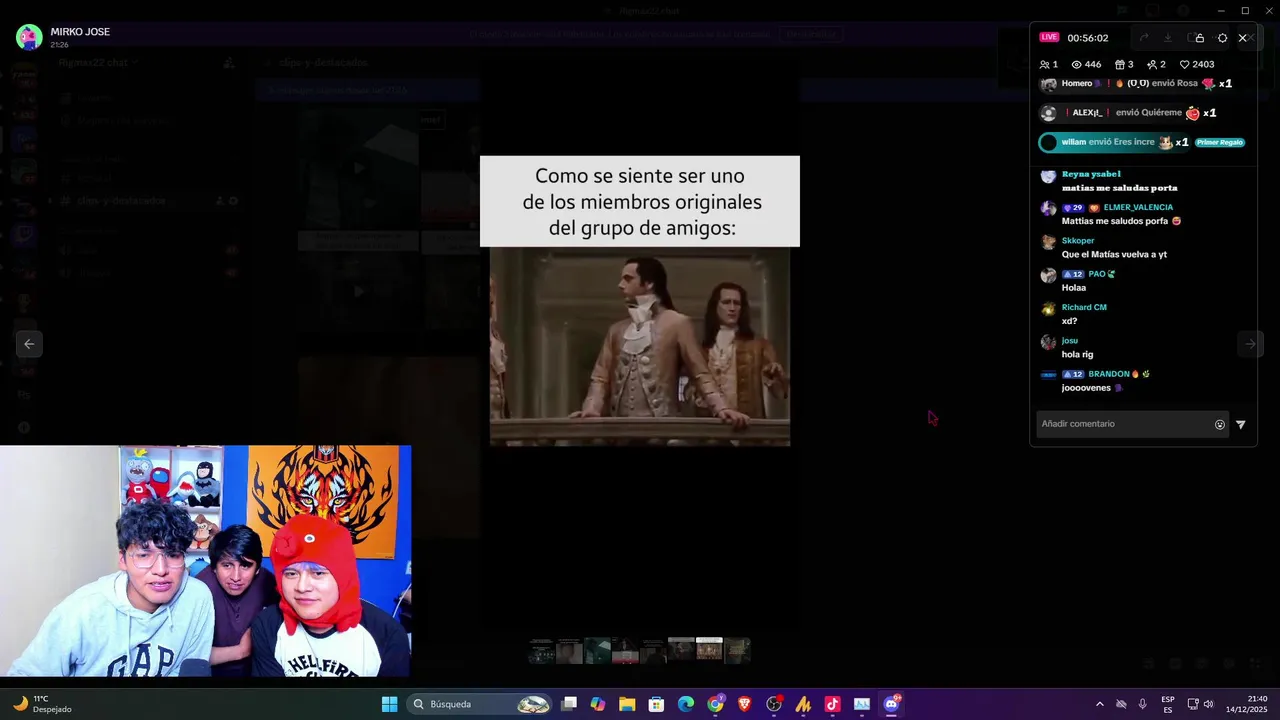This screenshot has height=720, width=1280.
Task: Open File Explorer from the taskbar
Action: (627, 704)
